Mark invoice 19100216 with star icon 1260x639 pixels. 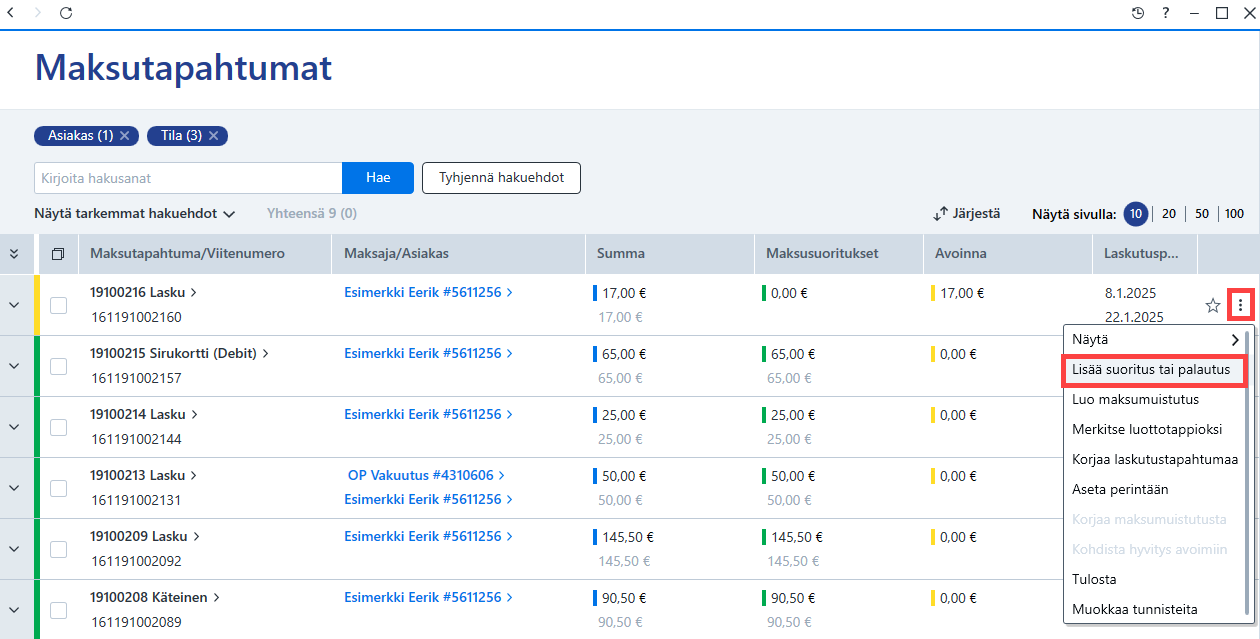coord(1213,305)
